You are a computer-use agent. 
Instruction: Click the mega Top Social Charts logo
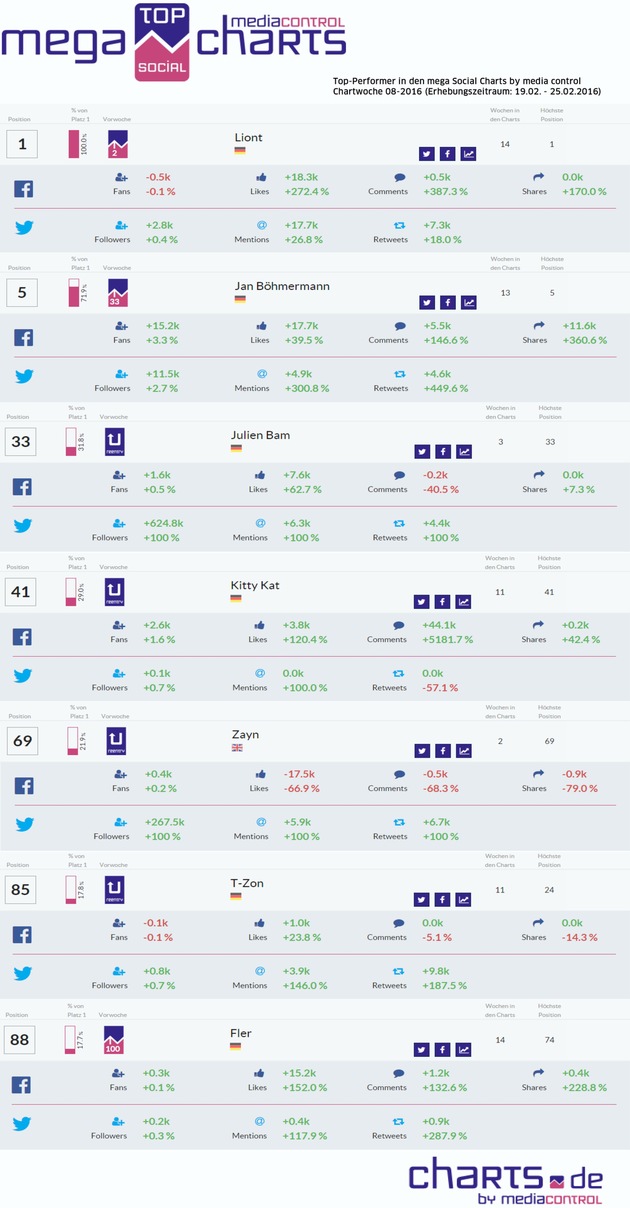coord(174,41)
